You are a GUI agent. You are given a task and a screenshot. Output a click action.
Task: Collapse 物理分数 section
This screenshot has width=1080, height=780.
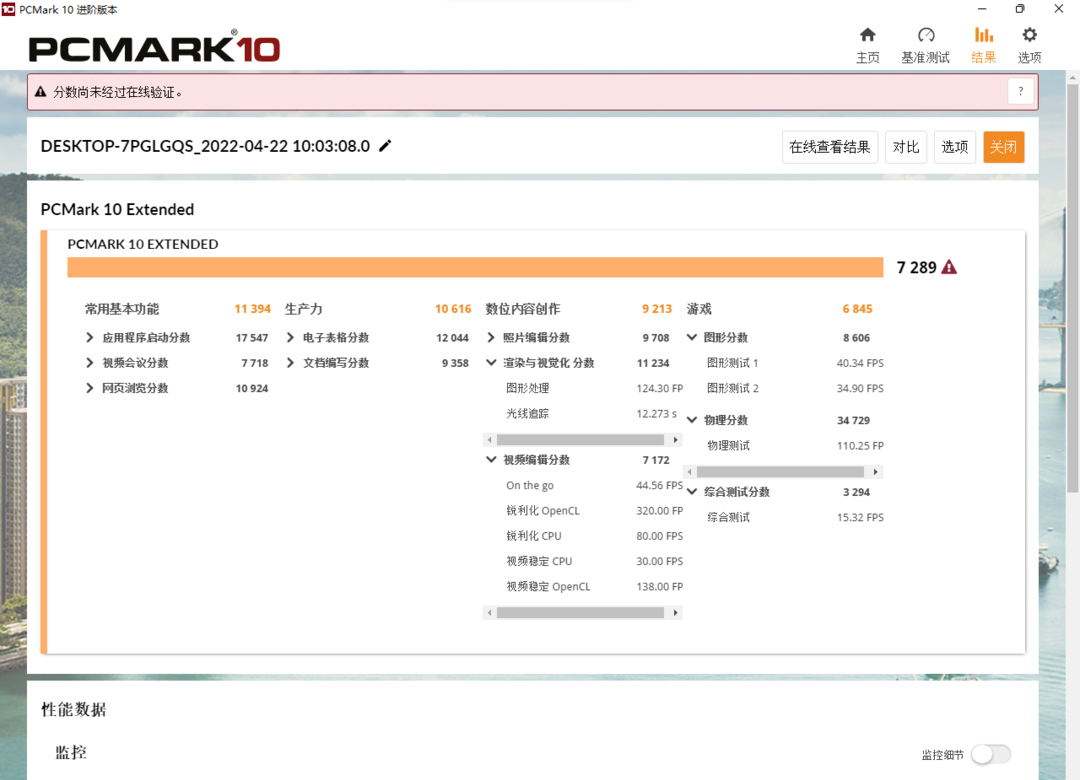692,420
